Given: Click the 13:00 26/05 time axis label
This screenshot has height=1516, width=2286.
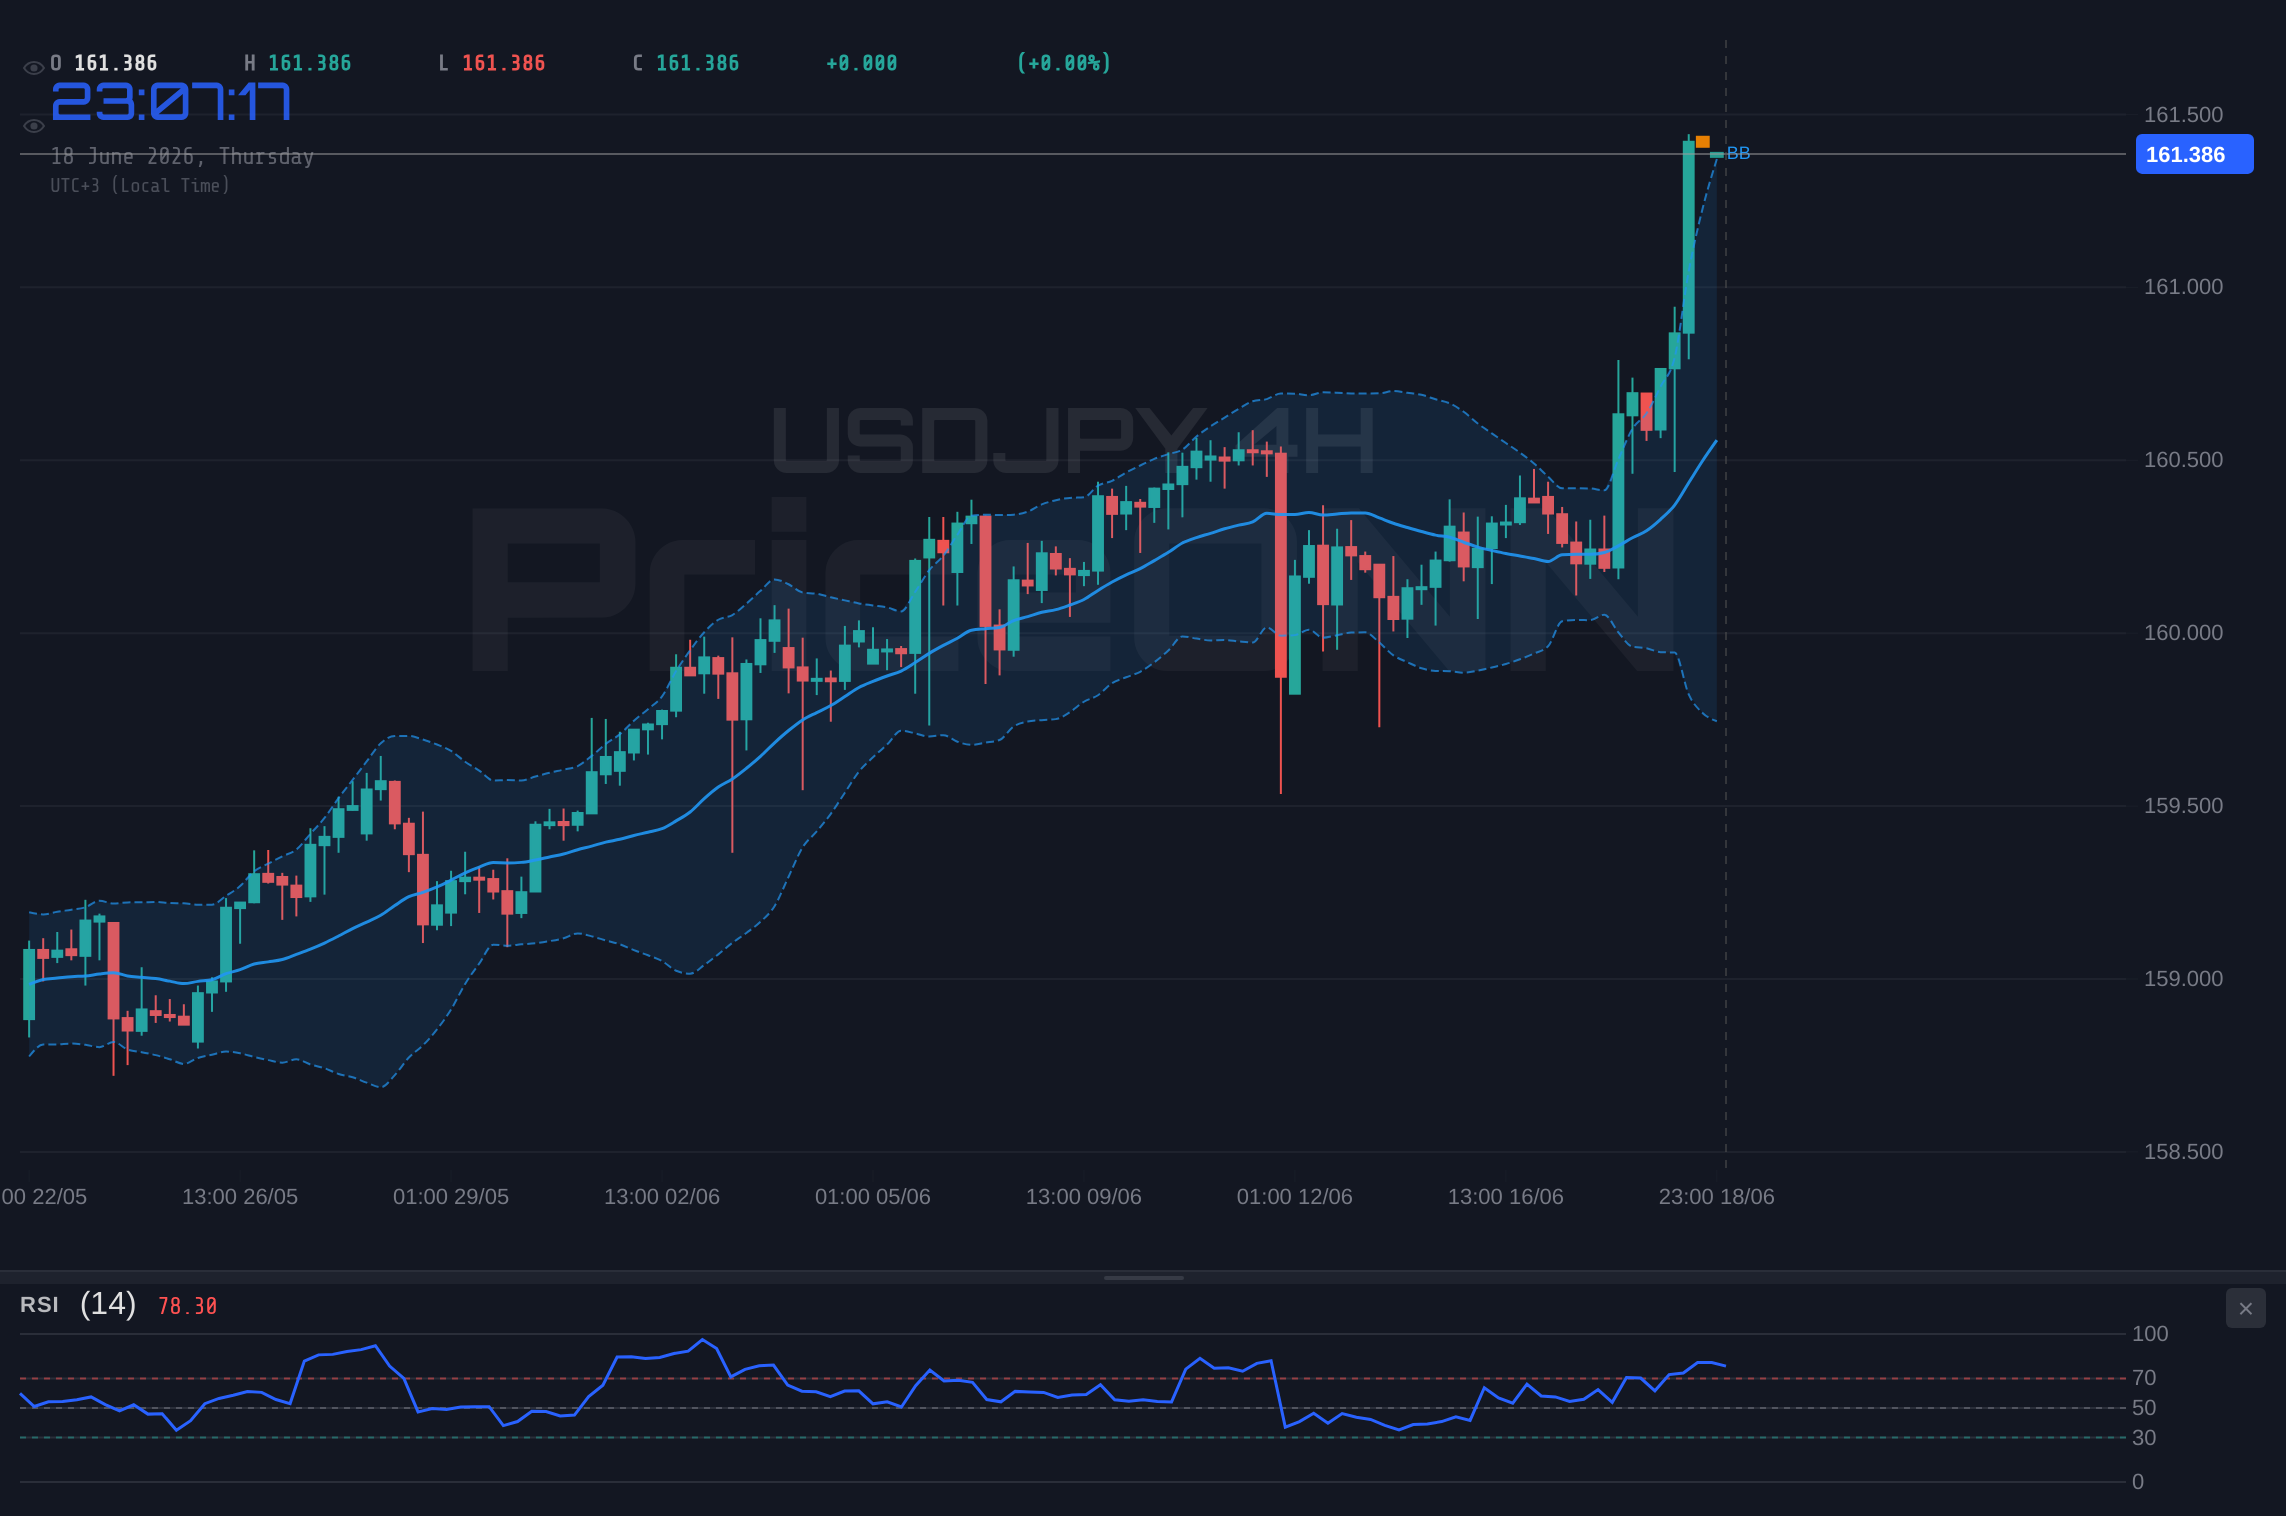Looking at the screenshot, I should [240, 1197].
